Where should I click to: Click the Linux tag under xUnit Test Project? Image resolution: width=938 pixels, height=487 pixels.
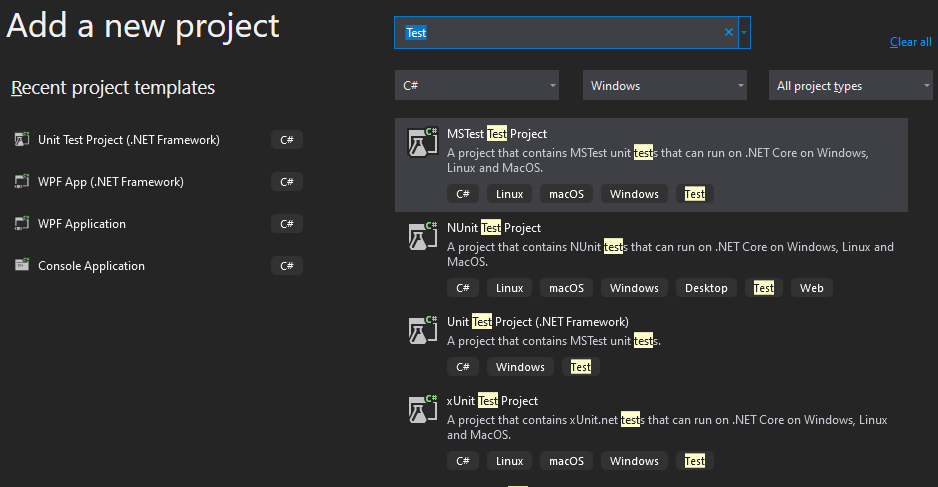(510, 461)
